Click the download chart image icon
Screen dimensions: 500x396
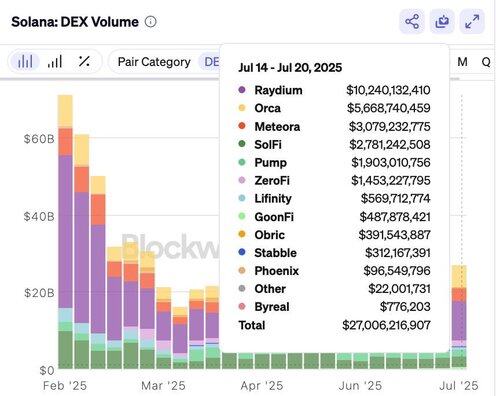pyautogui.click(x=442, y=22)
